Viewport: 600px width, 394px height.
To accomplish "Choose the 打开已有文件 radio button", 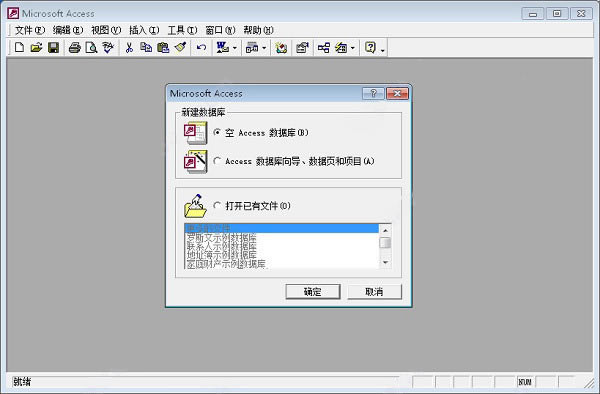I will tap(217, 205).
